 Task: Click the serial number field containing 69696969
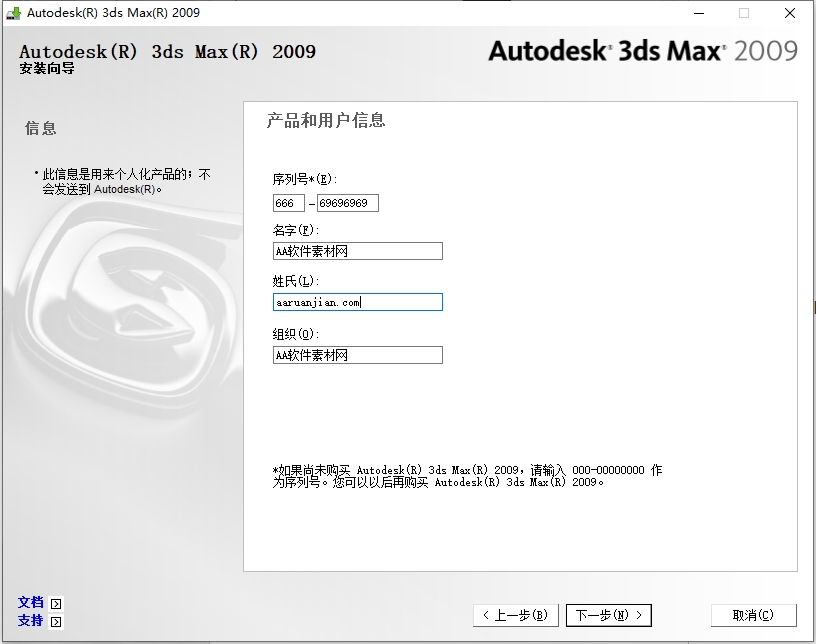pyautogui.click(x=347, y=203)
